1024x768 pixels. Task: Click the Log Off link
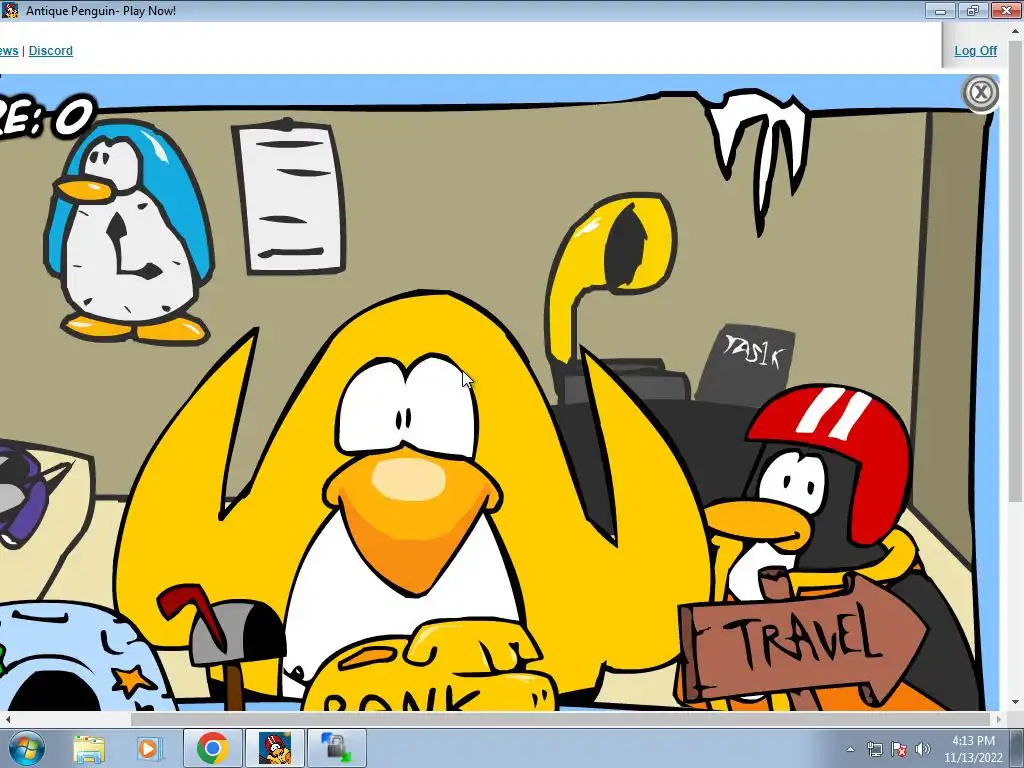[x=975, y=50]
